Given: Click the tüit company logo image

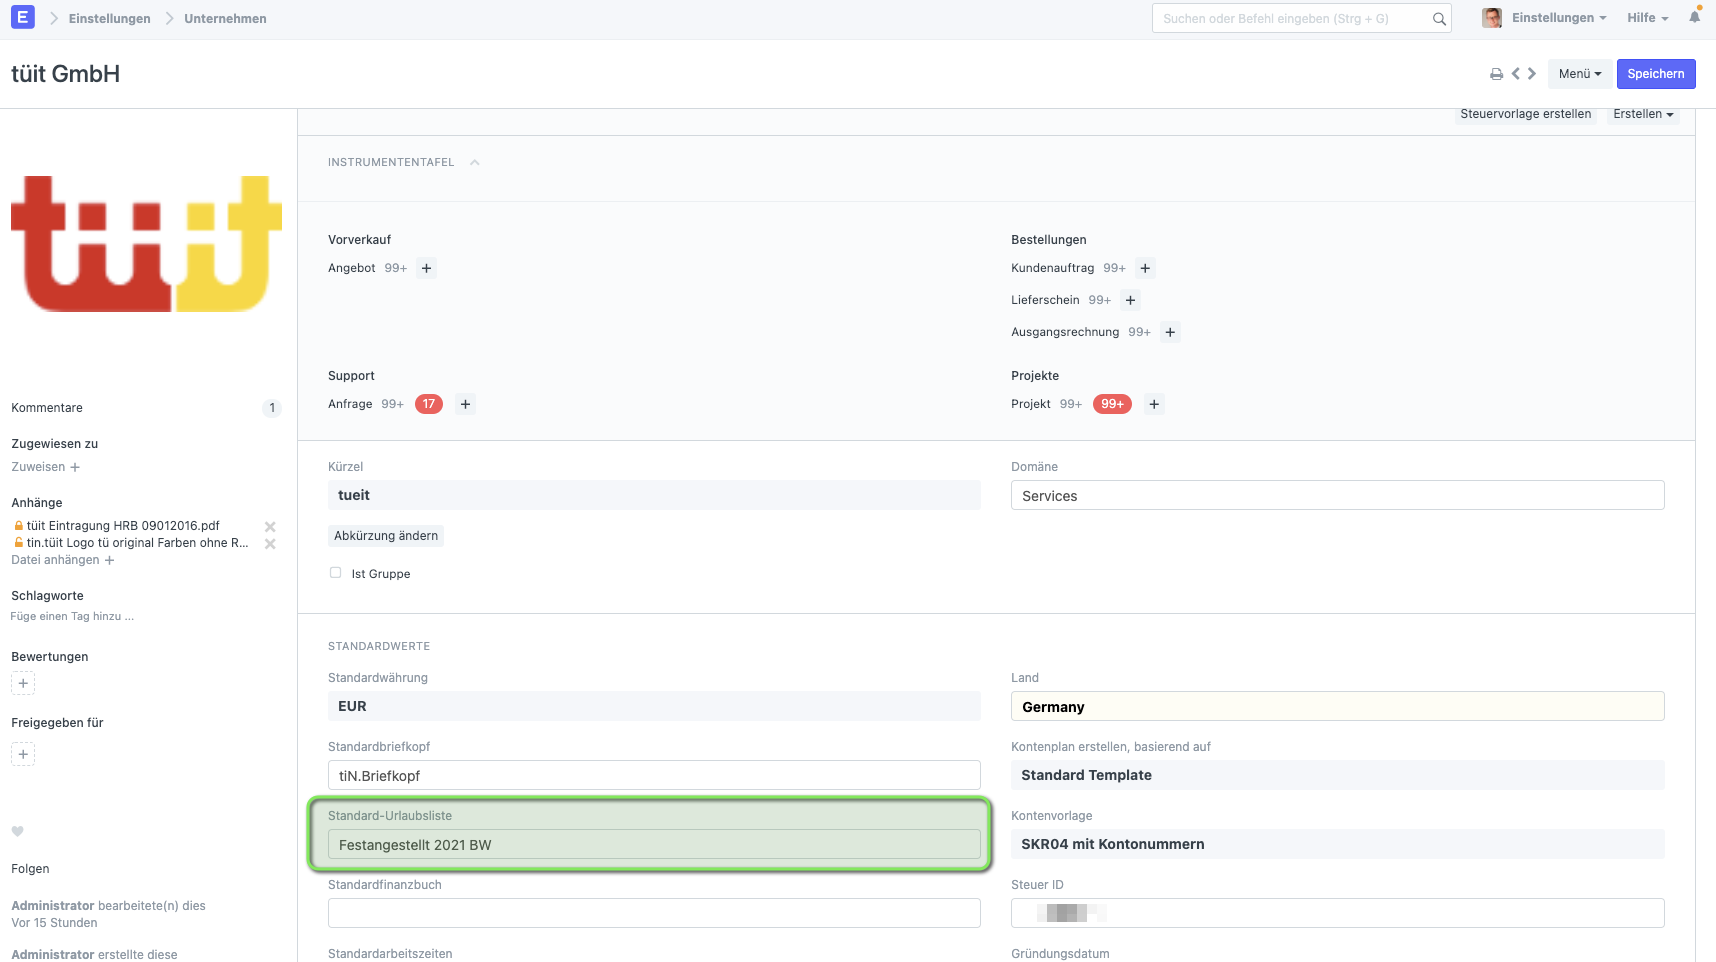Looking at the screenshot, I should pos(146,244).
